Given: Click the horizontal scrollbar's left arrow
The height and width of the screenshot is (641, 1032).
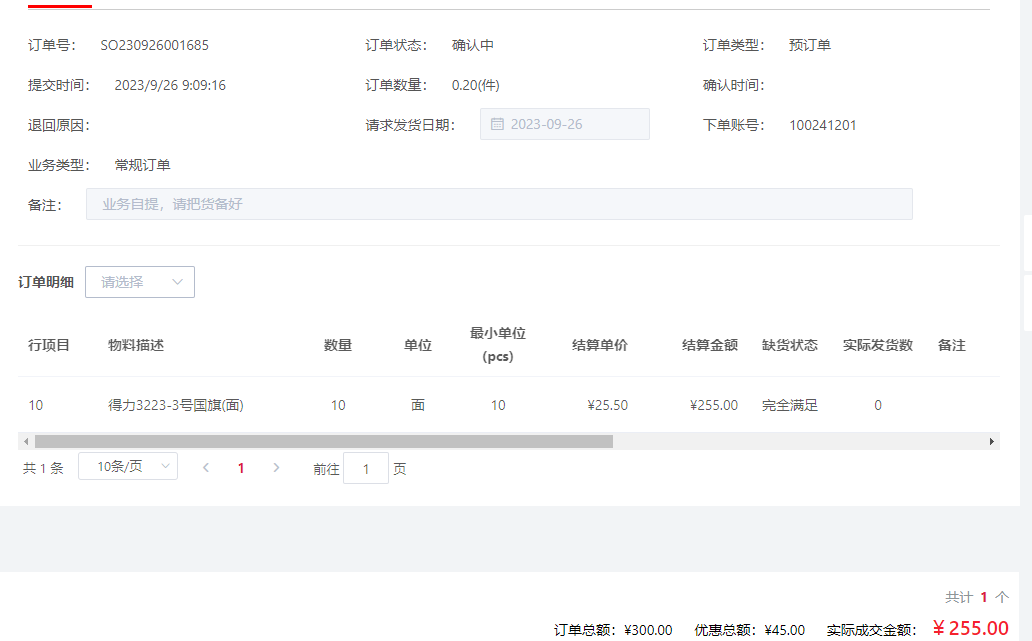Looking at the screenshot, I should coord(24,441).
